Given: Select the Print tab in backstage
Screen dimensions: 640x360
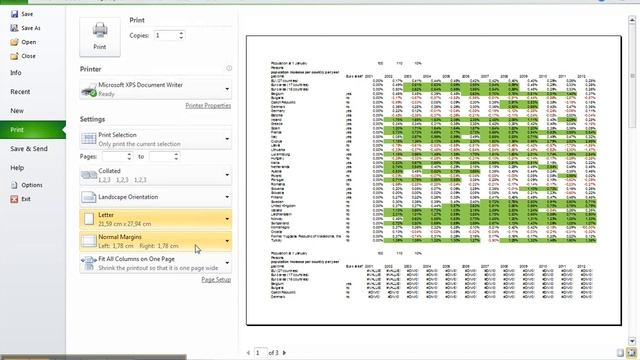Looking at the screenshot, I should point(33,130).
